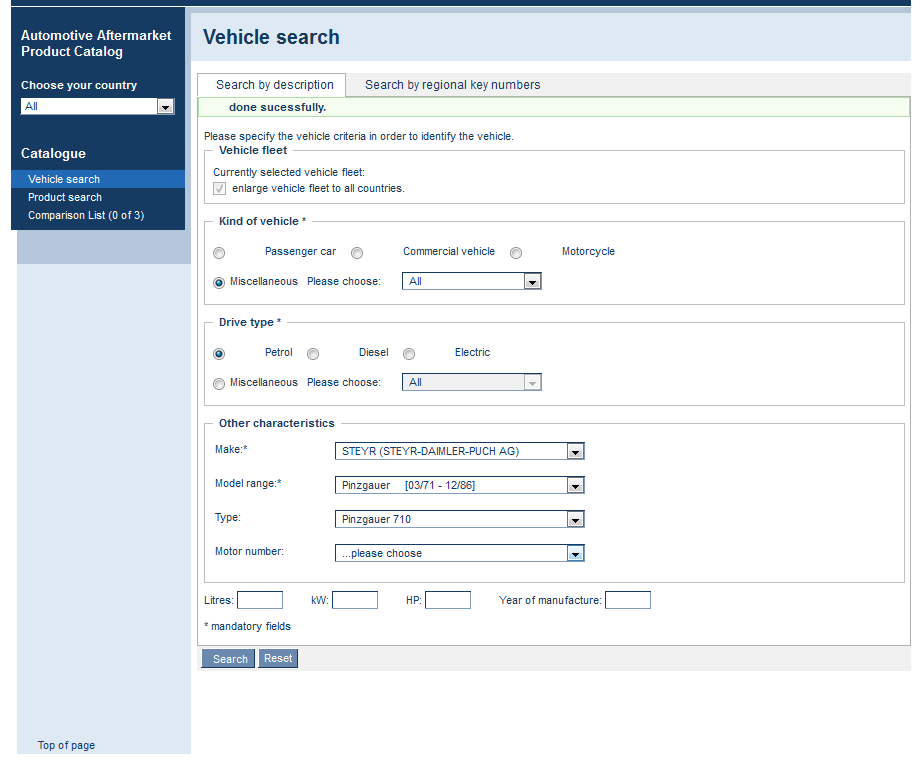The height and width of the screenshot is (784, 920).
Task: Choose the Commercial vehicle radio option
Action: click(357, 253)
